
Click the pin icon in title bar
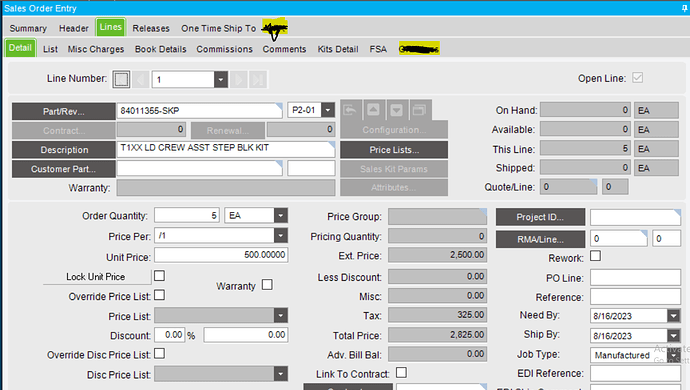point(684,8)
